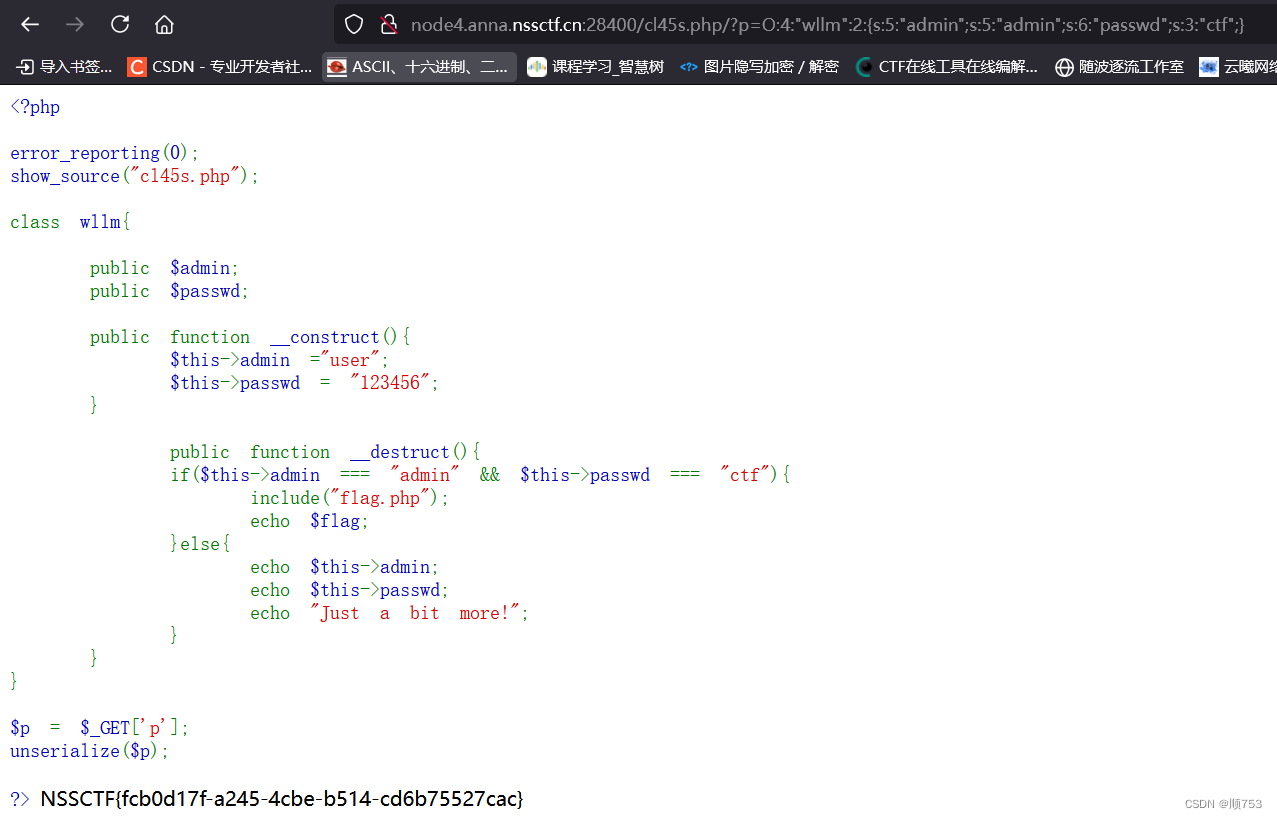The width and height of the screenshot is (1277, 819).
Task: Click the class wllm declaration
Action: (70, 222)
